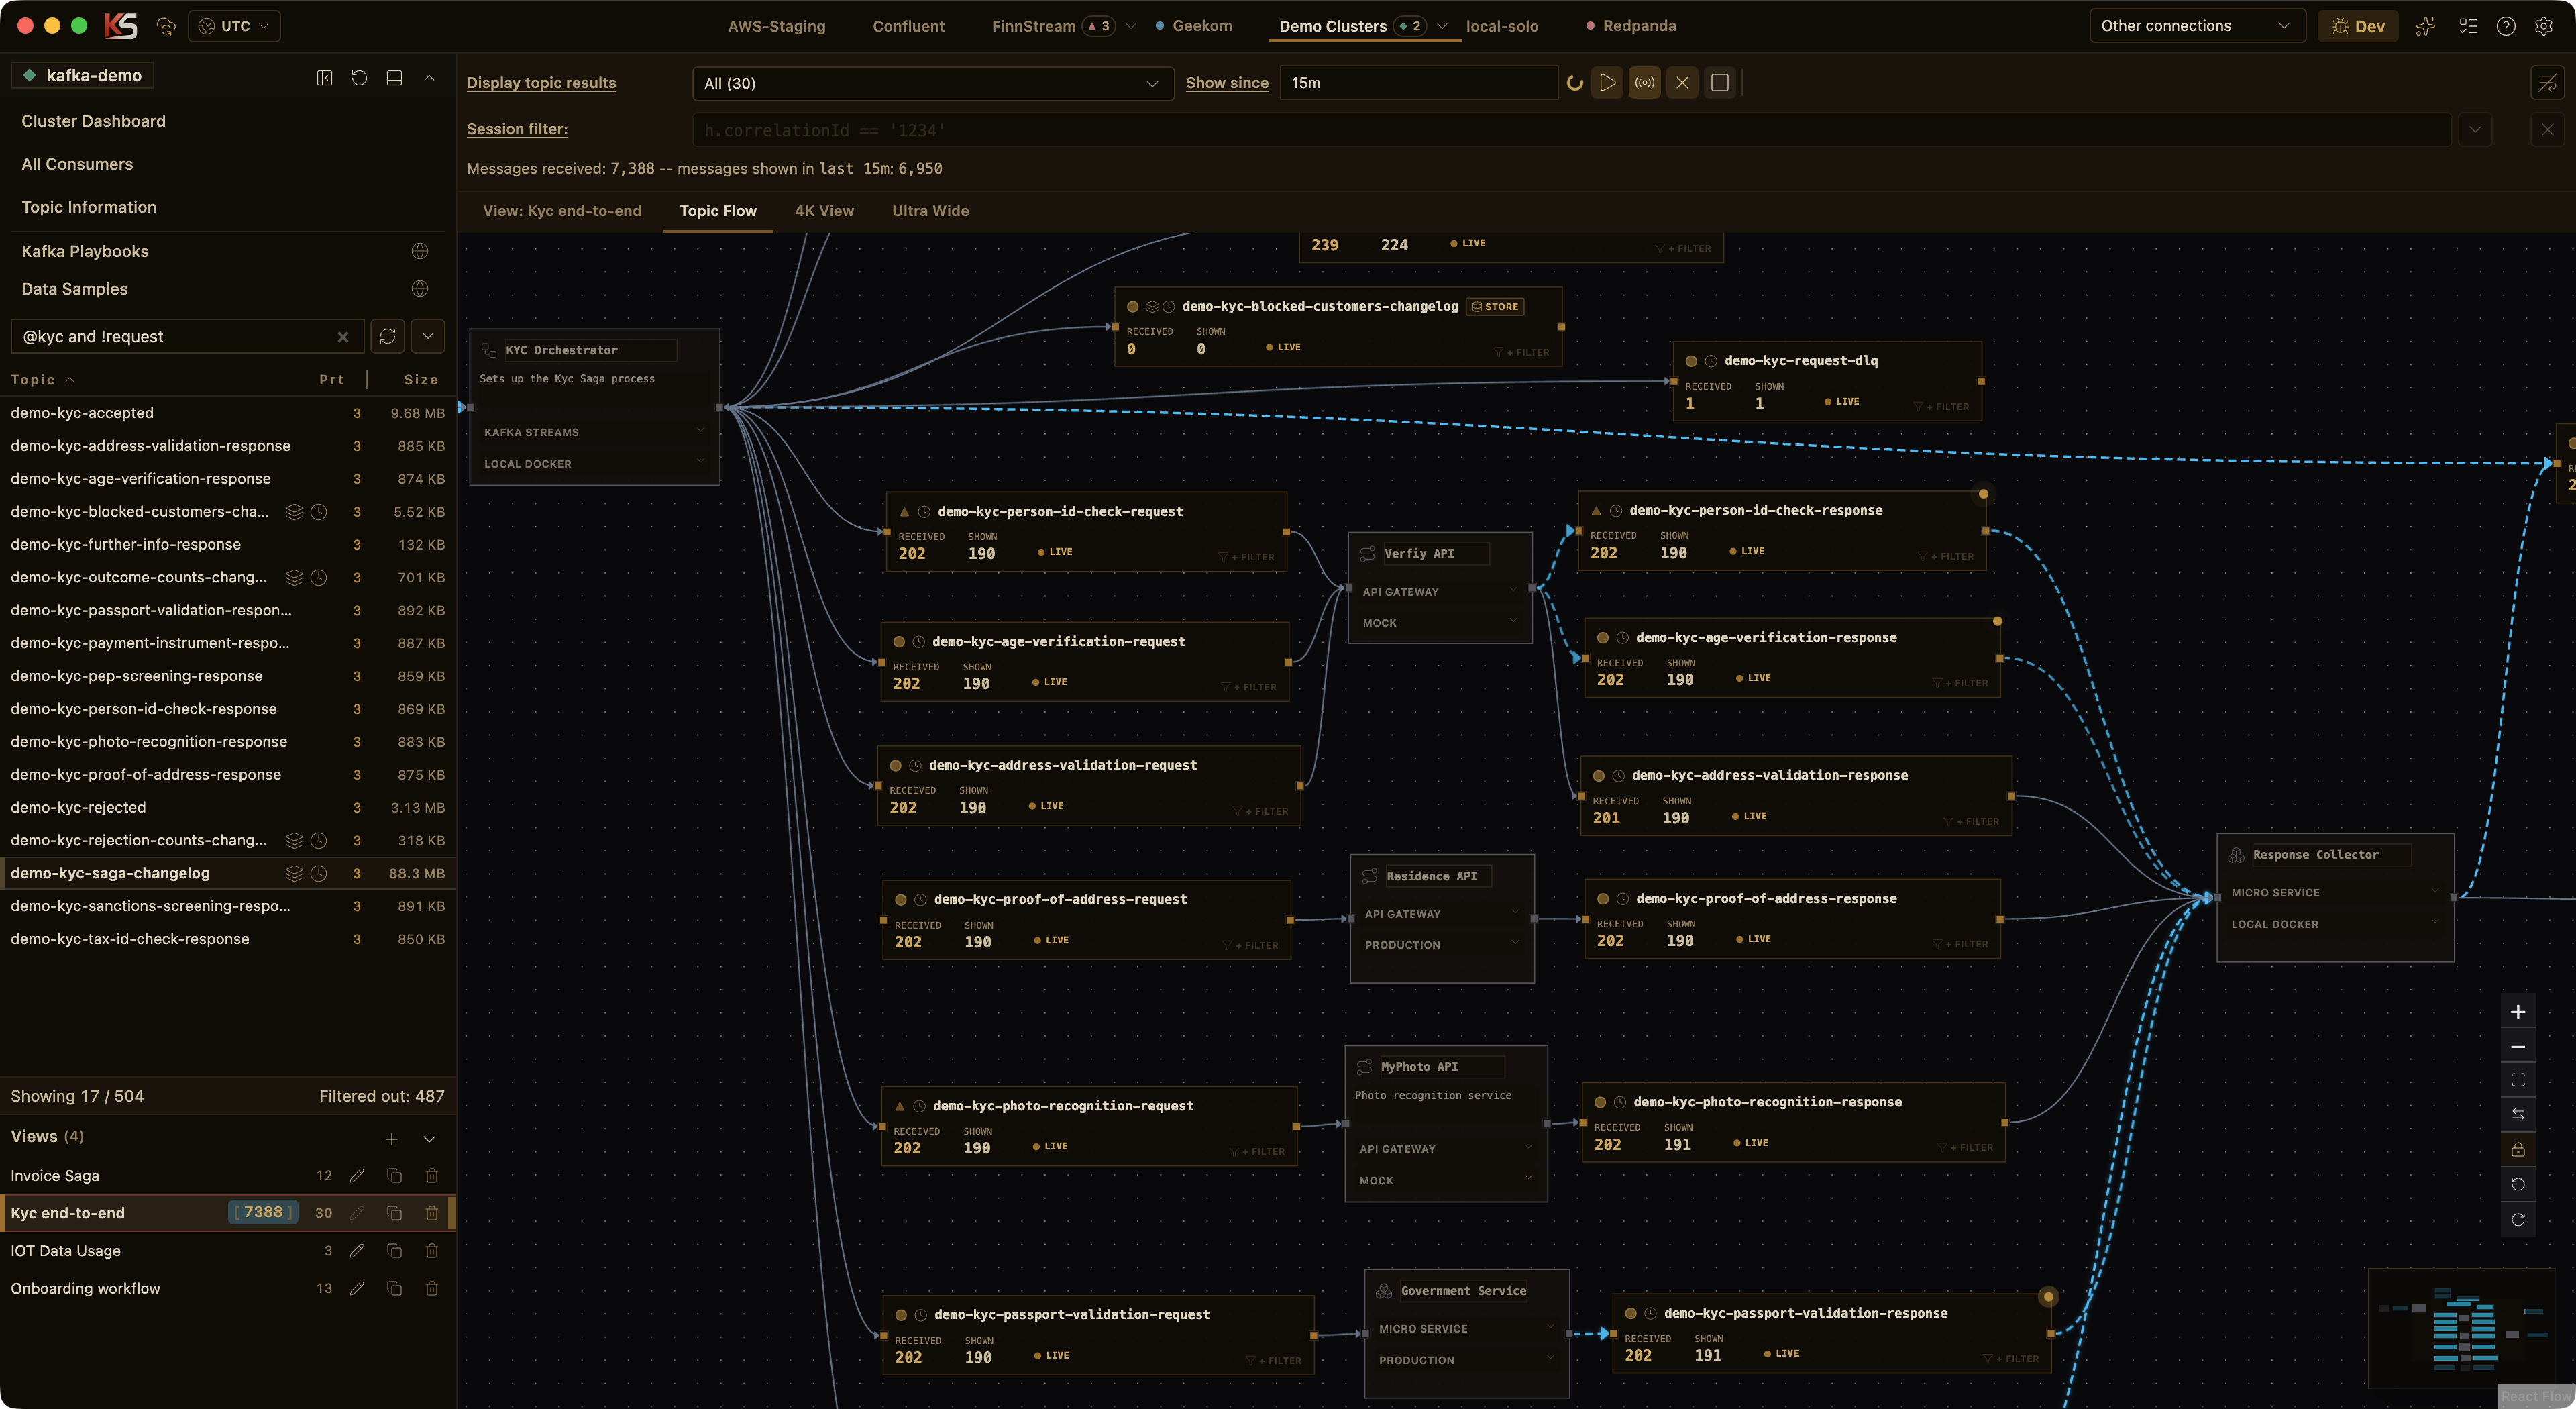Click the + FILTER on demo-kyc-request-dlq node
The height and width of the screenshot is (1409, 2576).
click(x=1942, y=407)
